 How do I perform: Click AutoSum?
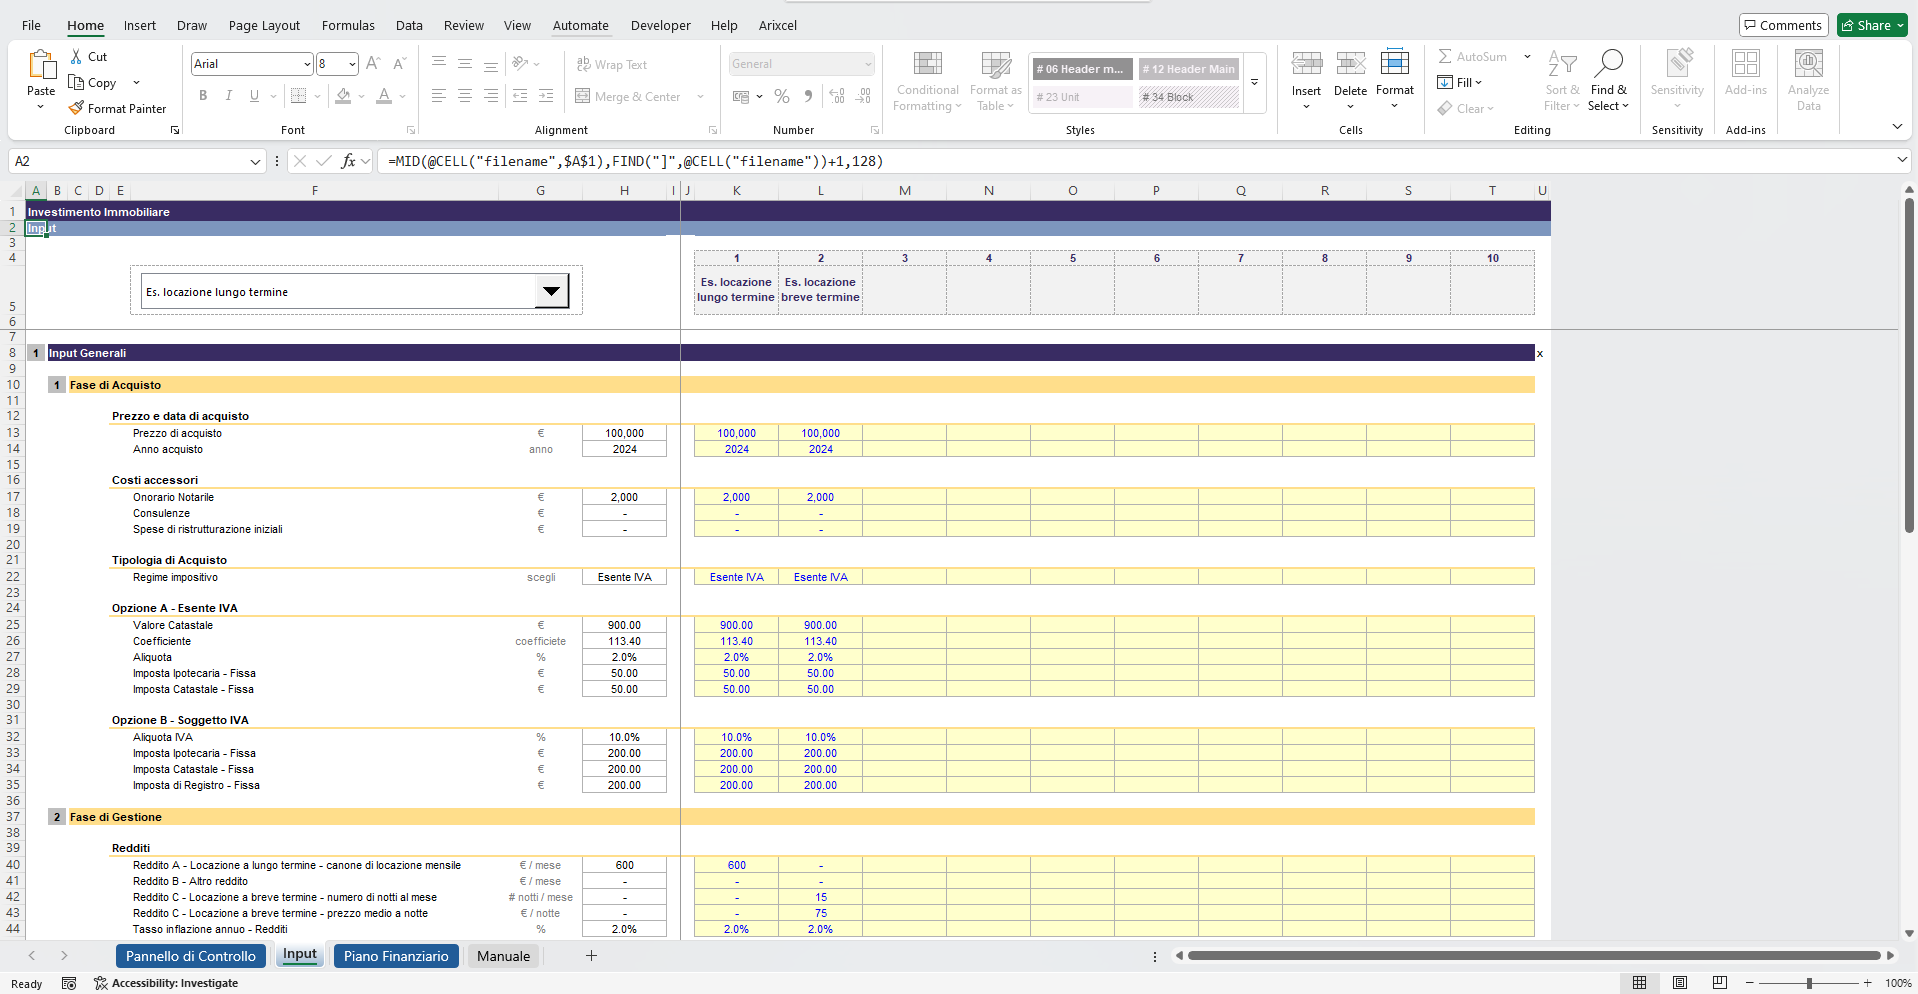click(x=1473, y=56)
